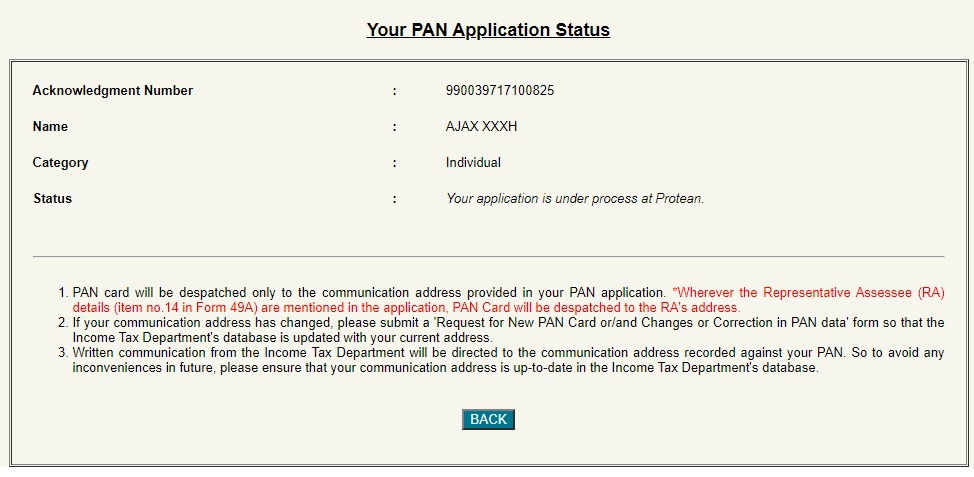Click the Category field label

(x=60, y=163)
